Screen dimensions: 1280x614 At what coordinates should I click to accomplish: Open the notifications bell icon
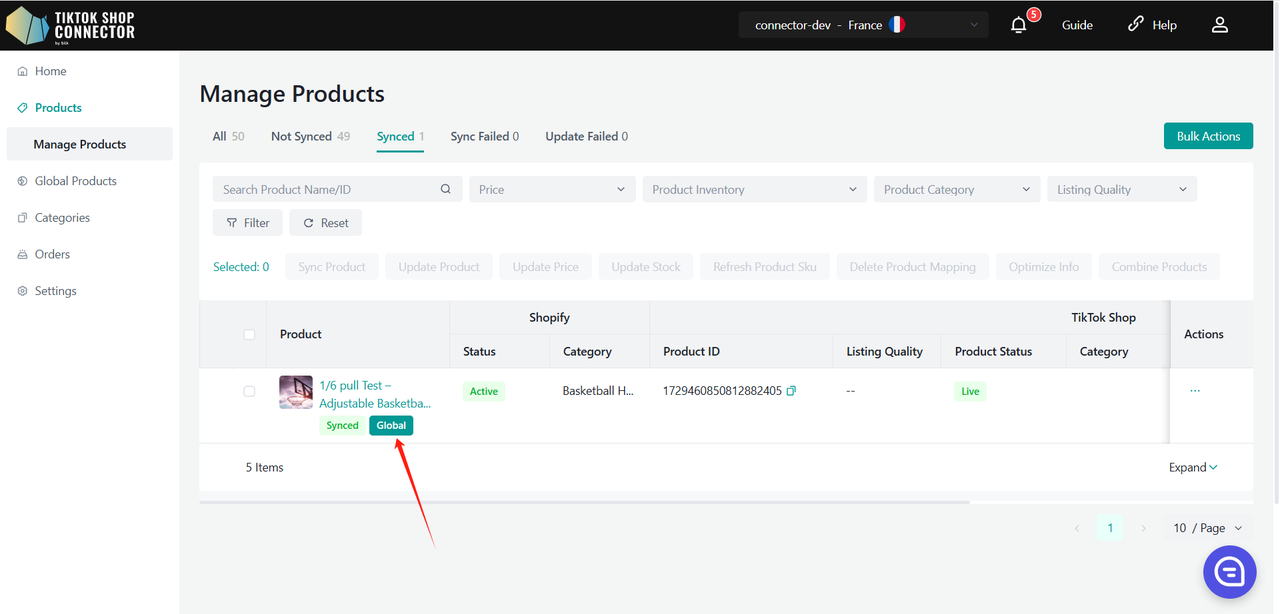1018,25
